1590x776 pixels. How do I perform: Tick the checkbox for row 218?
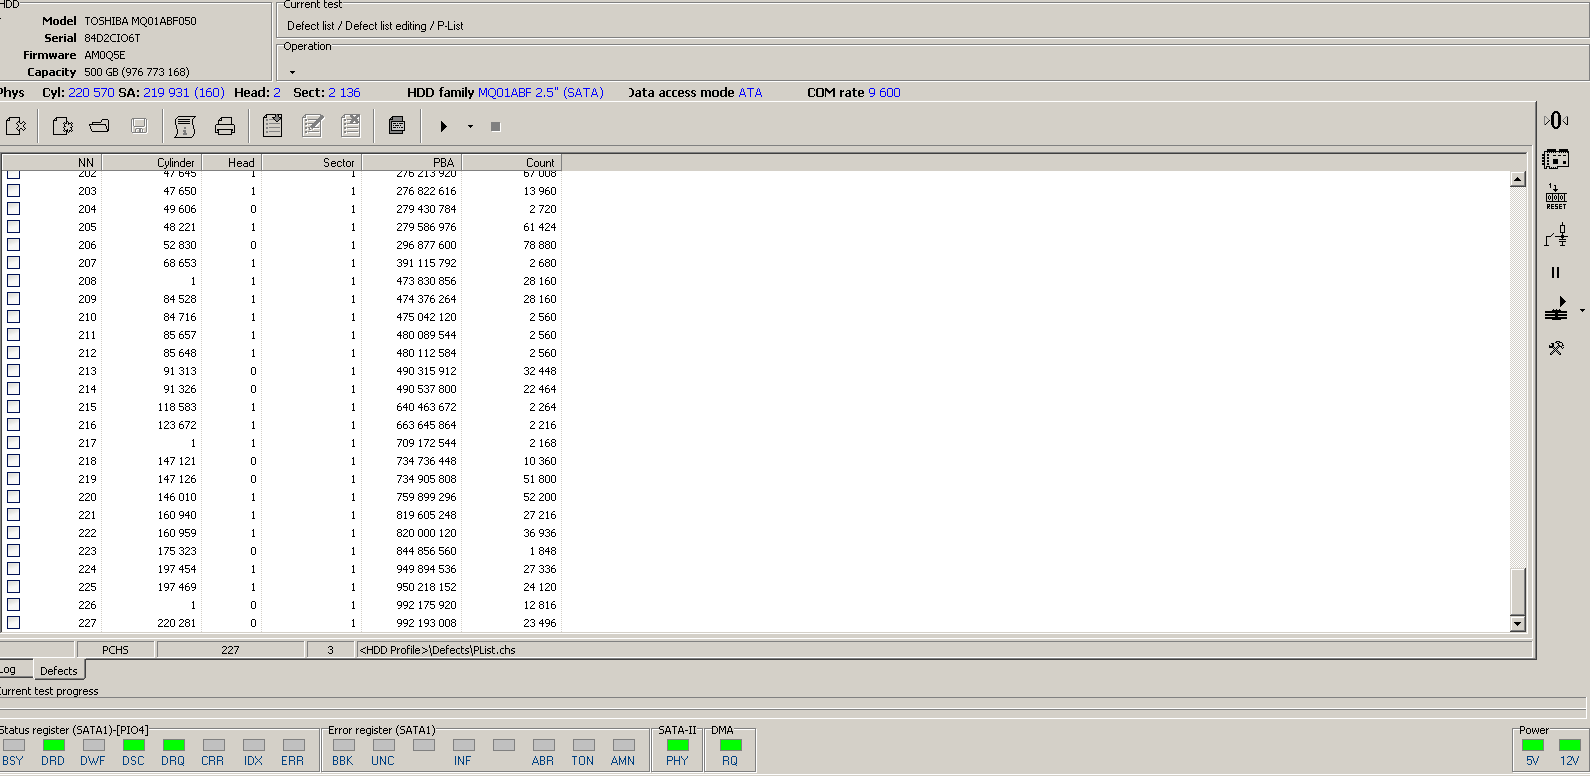pyautogui.click(x=14, y=460)
